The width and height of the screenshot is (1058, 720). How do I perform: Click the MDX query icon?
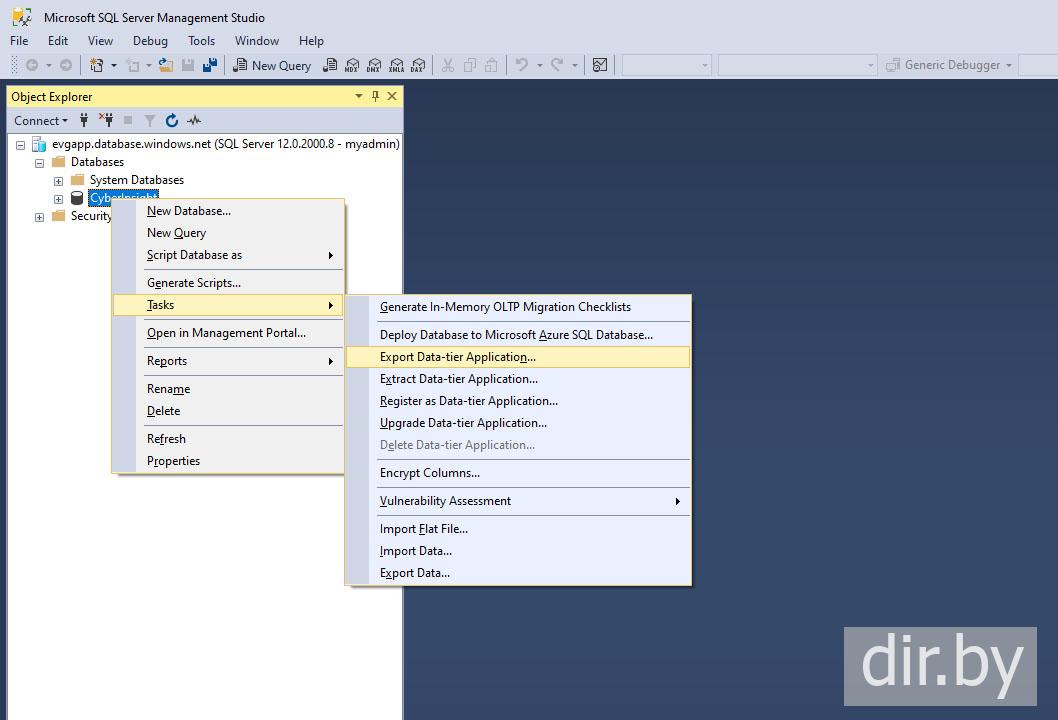tap(352, 65)
